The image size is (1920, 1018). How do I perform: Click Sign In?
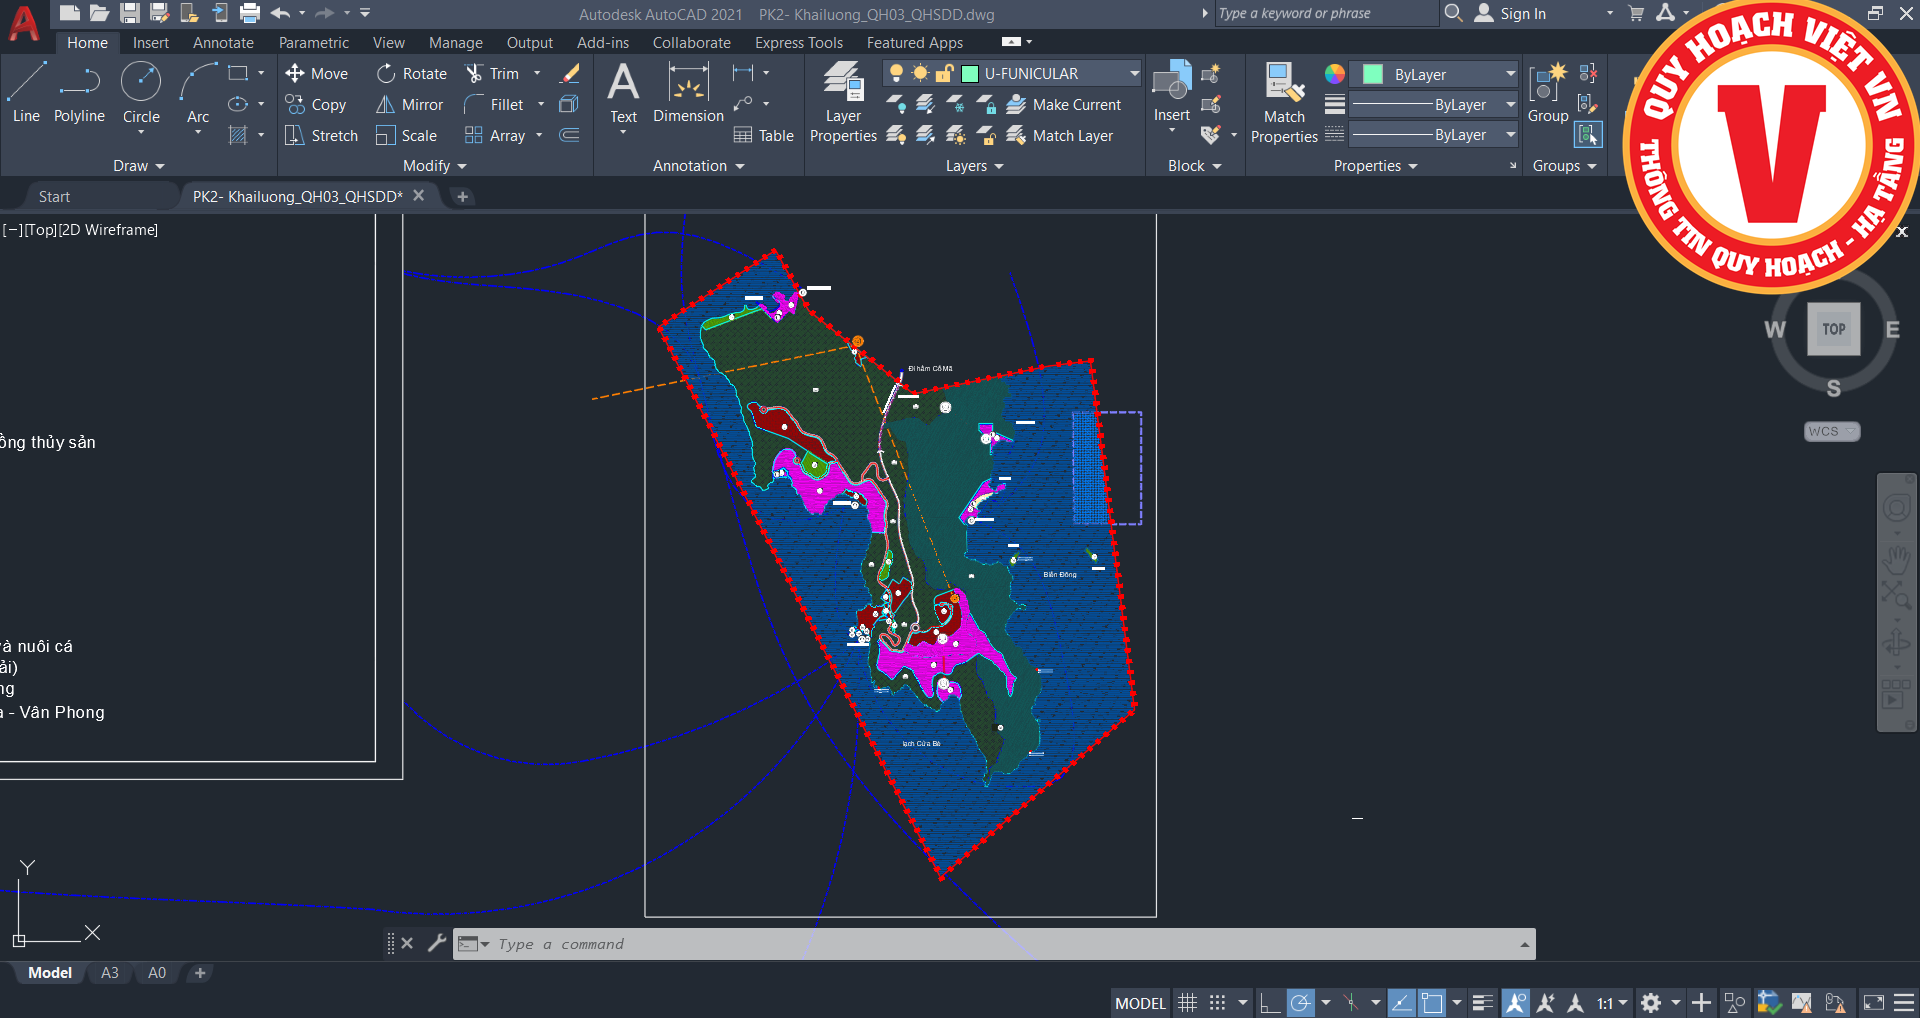click(1522, 14)
